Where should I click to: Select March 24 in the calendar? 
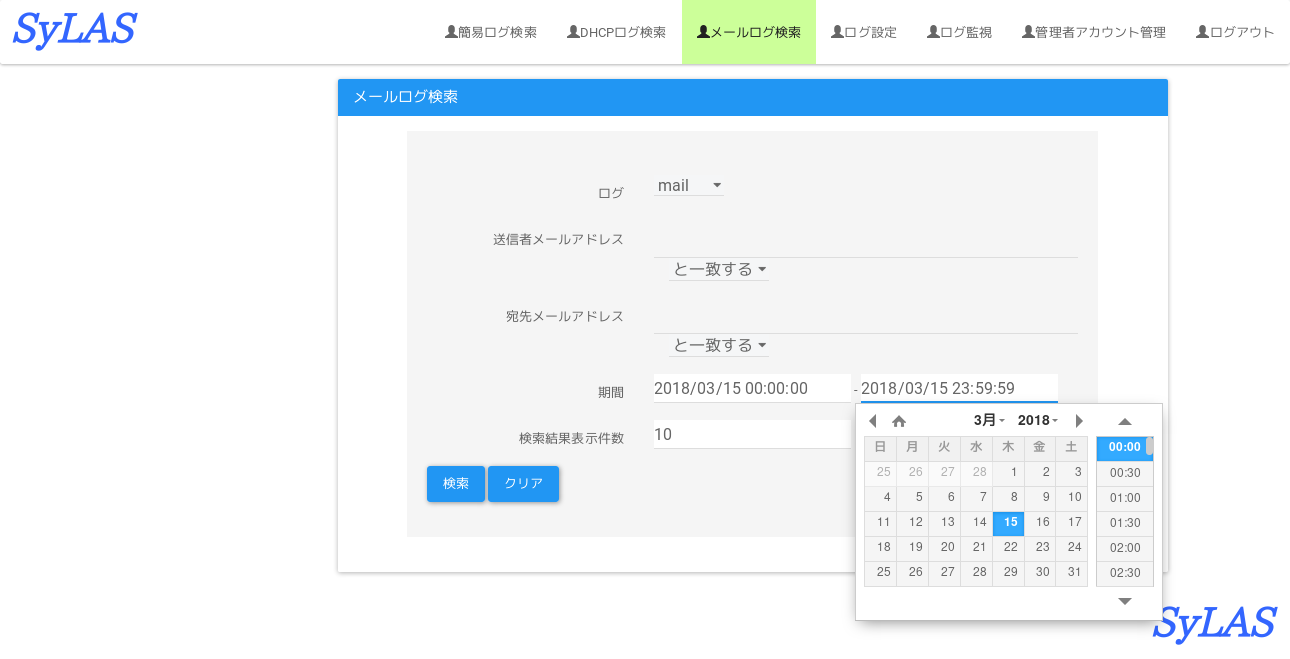(1072, 547)
